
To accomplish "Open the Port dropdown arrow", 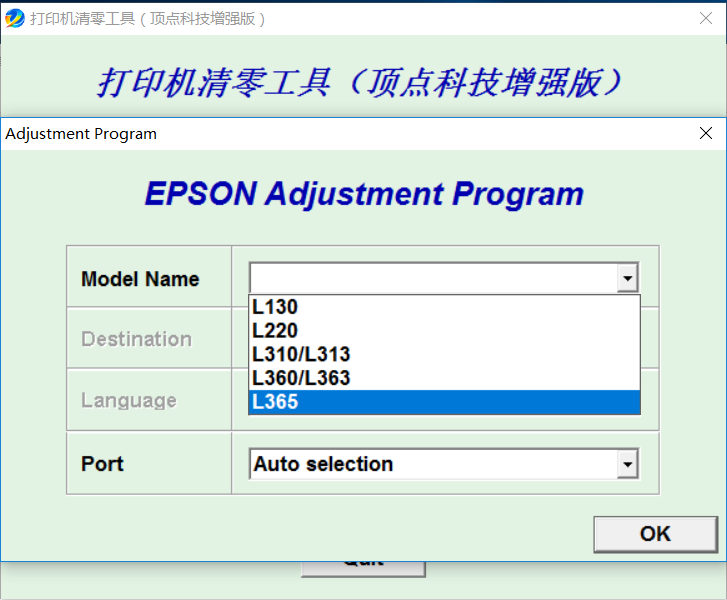I will [x=628, y=464].
